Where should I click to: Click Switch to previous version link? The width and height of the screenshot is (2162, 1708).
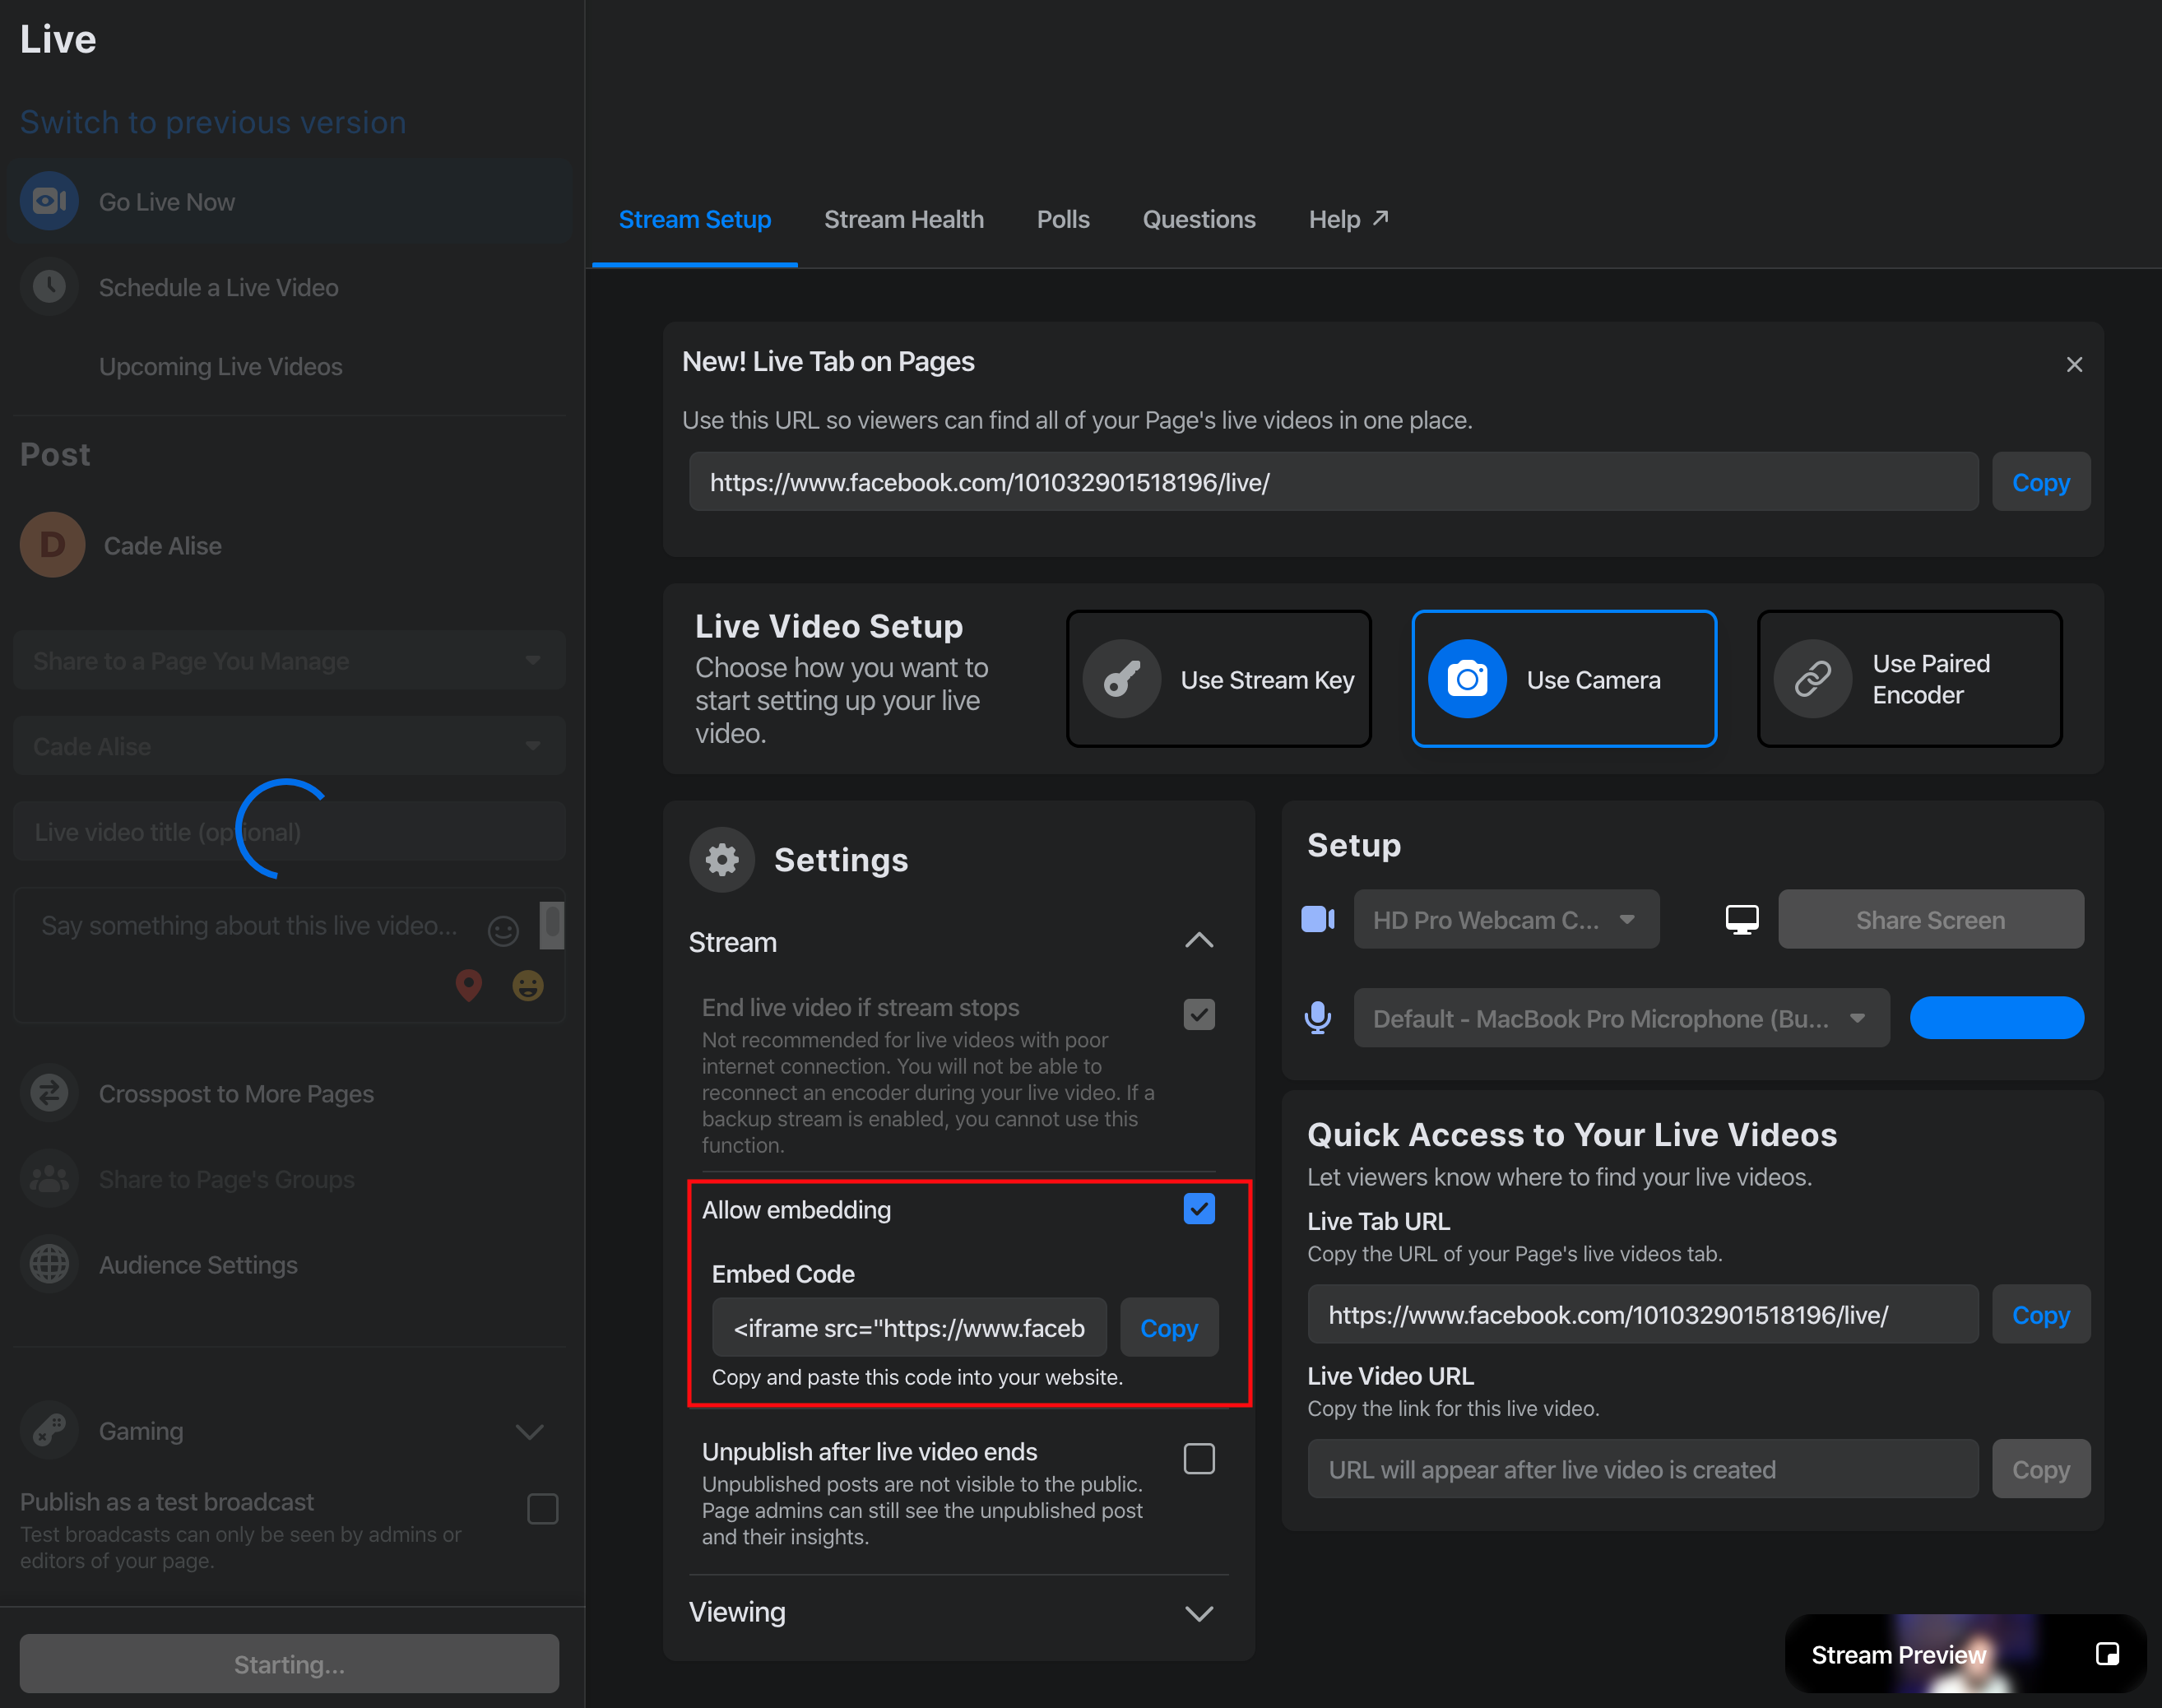click(x=213, y=122)
